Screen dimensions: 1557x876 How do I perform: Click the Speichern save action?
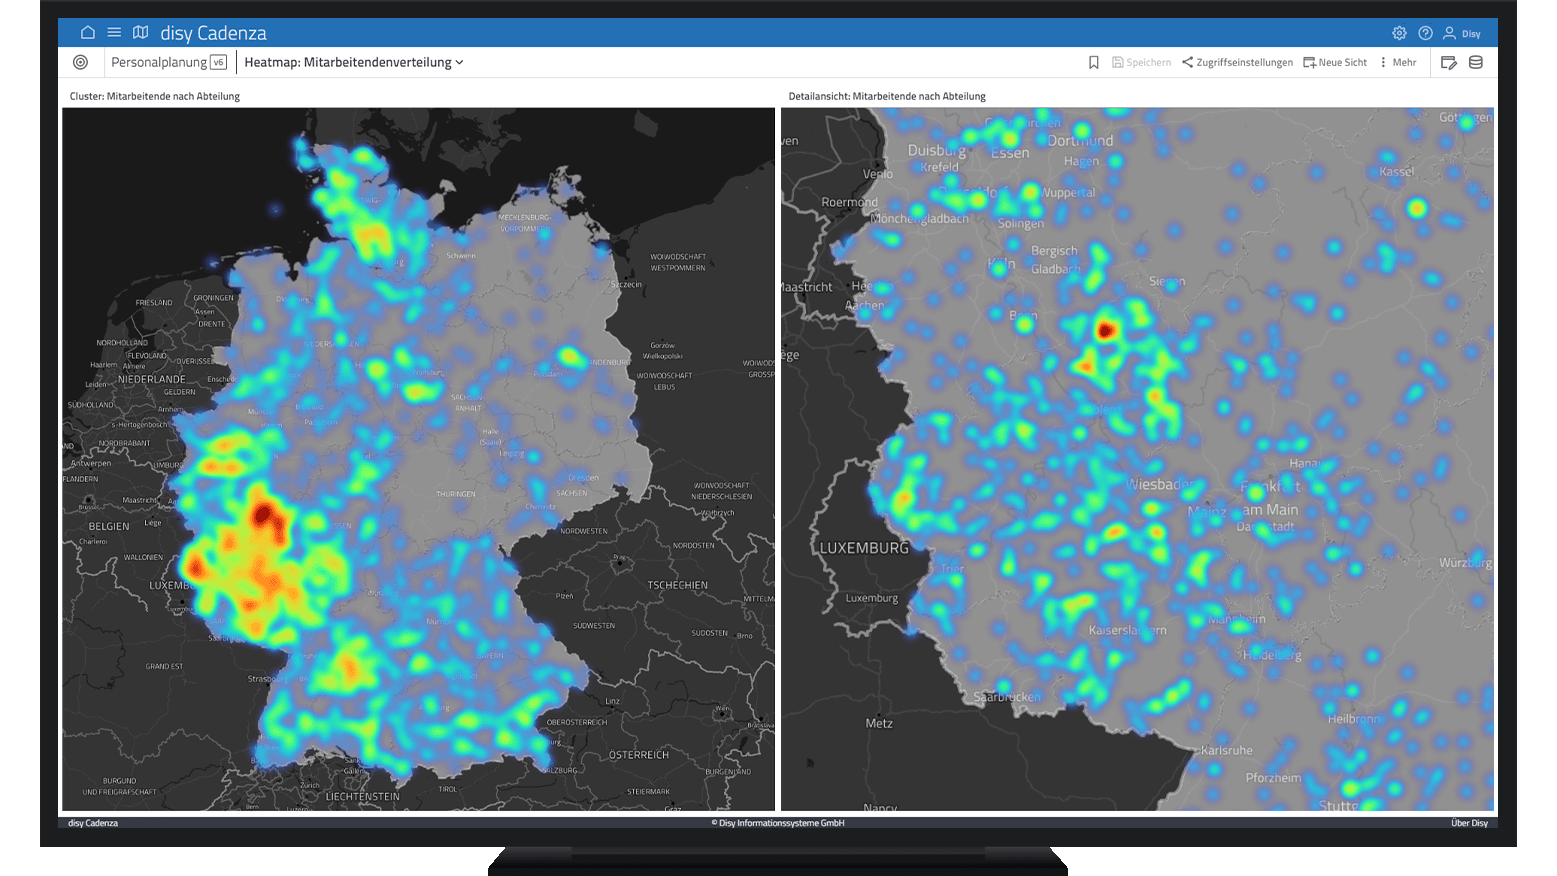point(1141,61)
